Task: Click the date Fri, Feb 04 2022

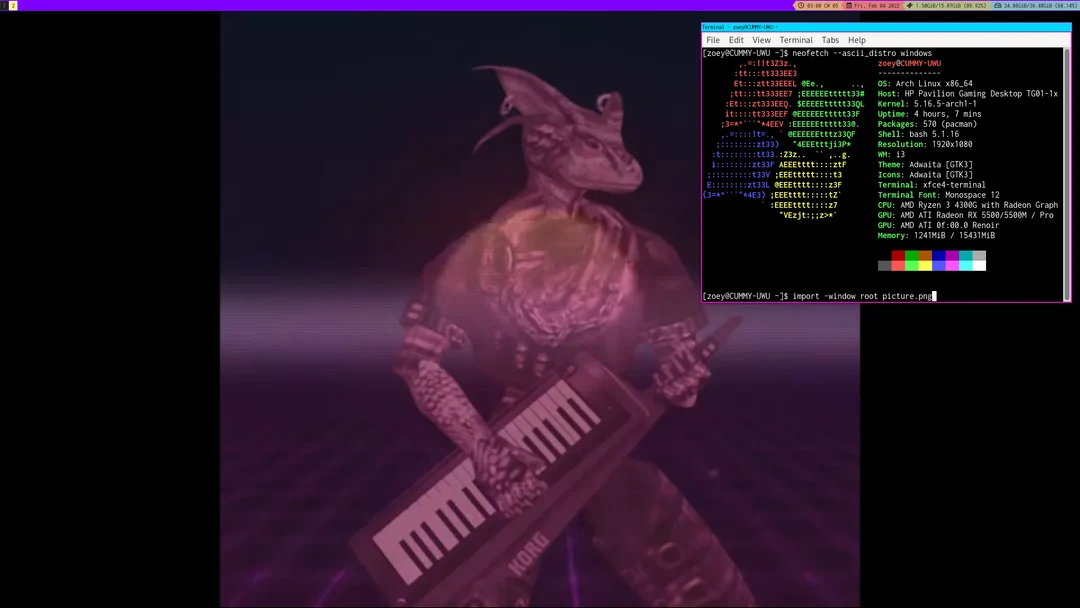Action: coord(876,5)
